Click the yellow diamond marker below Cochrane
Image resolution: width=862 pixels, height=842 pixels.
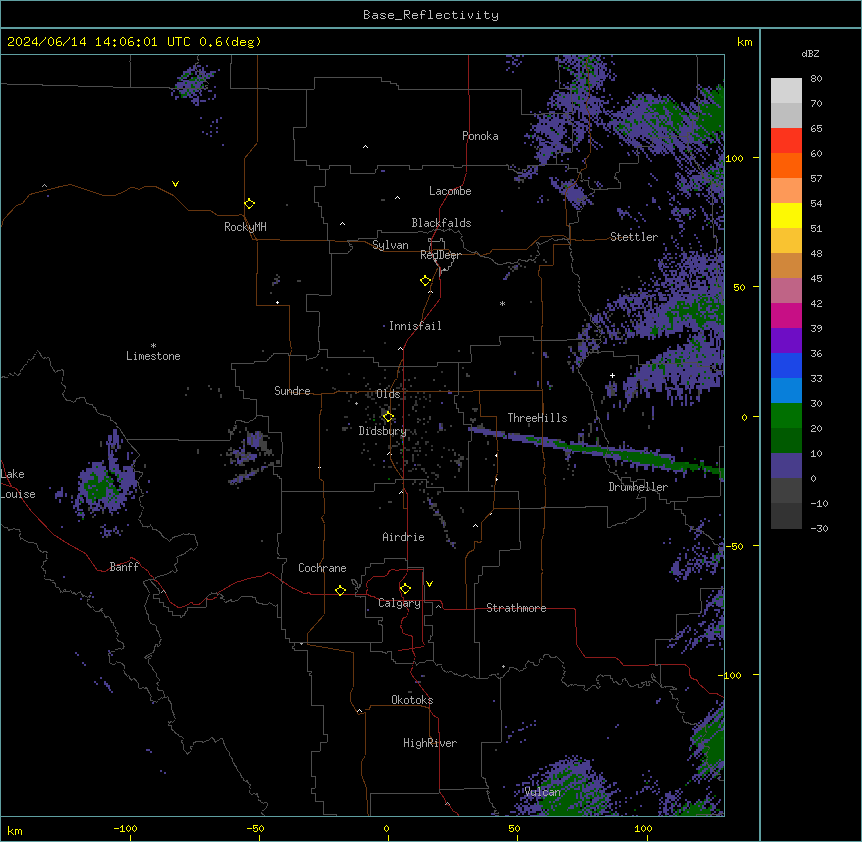click(340, 590)
